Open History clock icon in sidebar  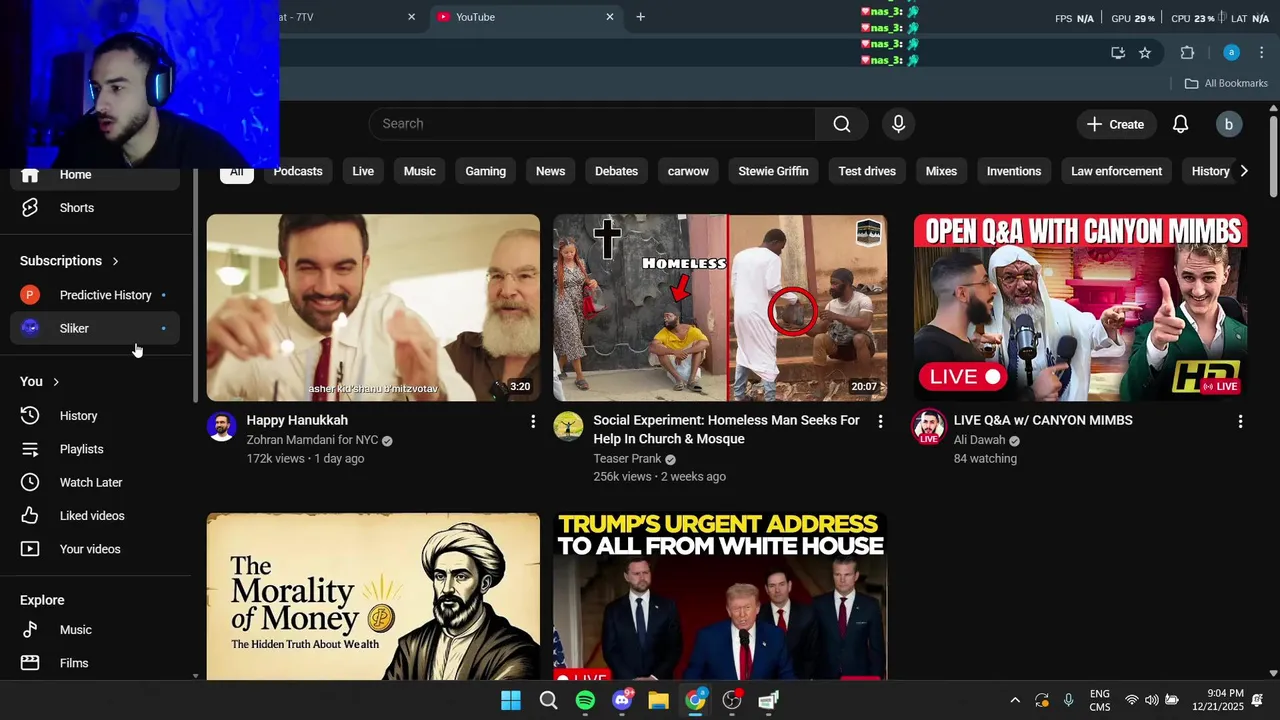(30, 416)
